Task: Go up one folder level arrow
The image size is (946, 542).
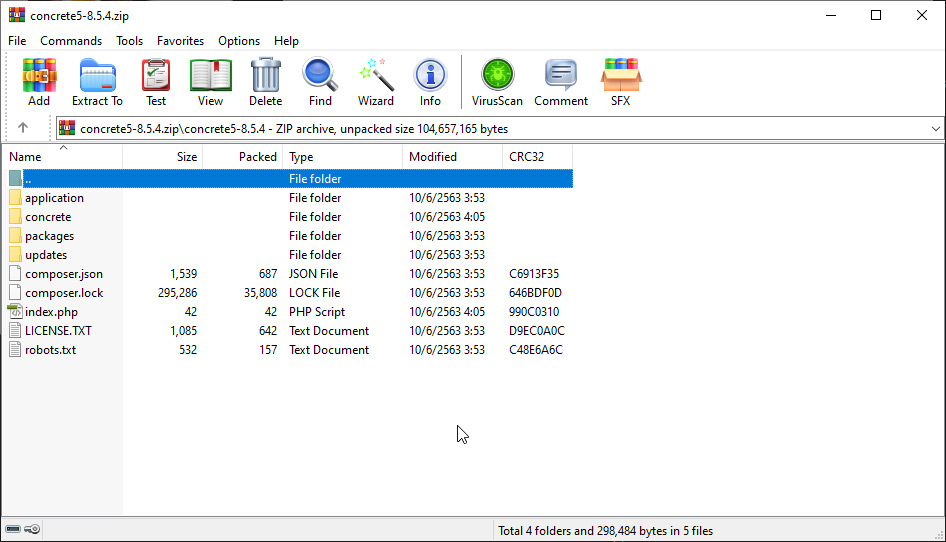Action: [x=23, y=128]
